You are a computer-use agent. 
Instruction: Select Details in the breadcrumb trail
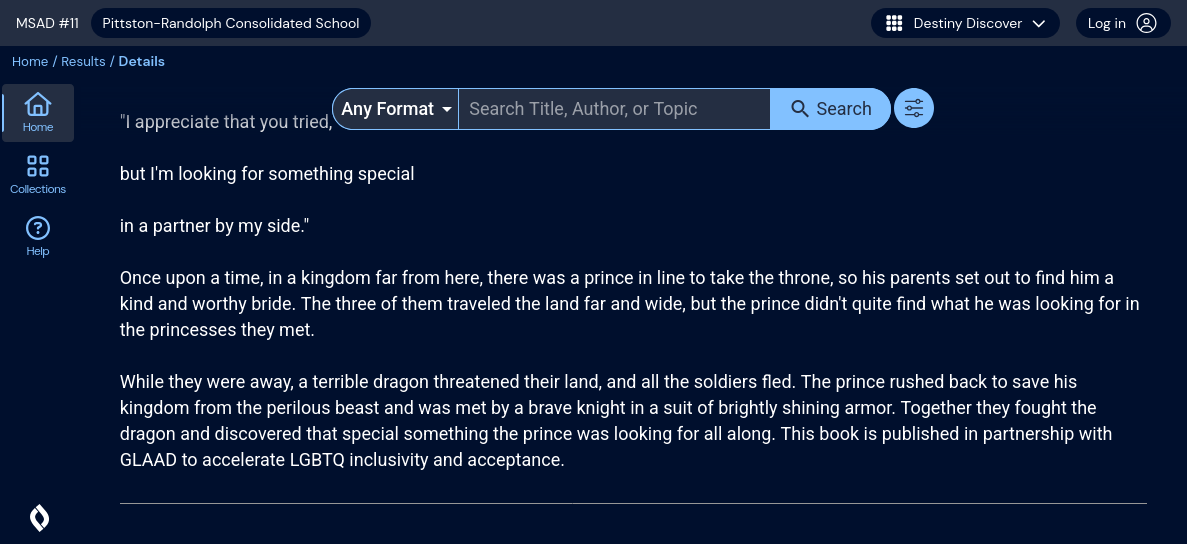(141, 61)
